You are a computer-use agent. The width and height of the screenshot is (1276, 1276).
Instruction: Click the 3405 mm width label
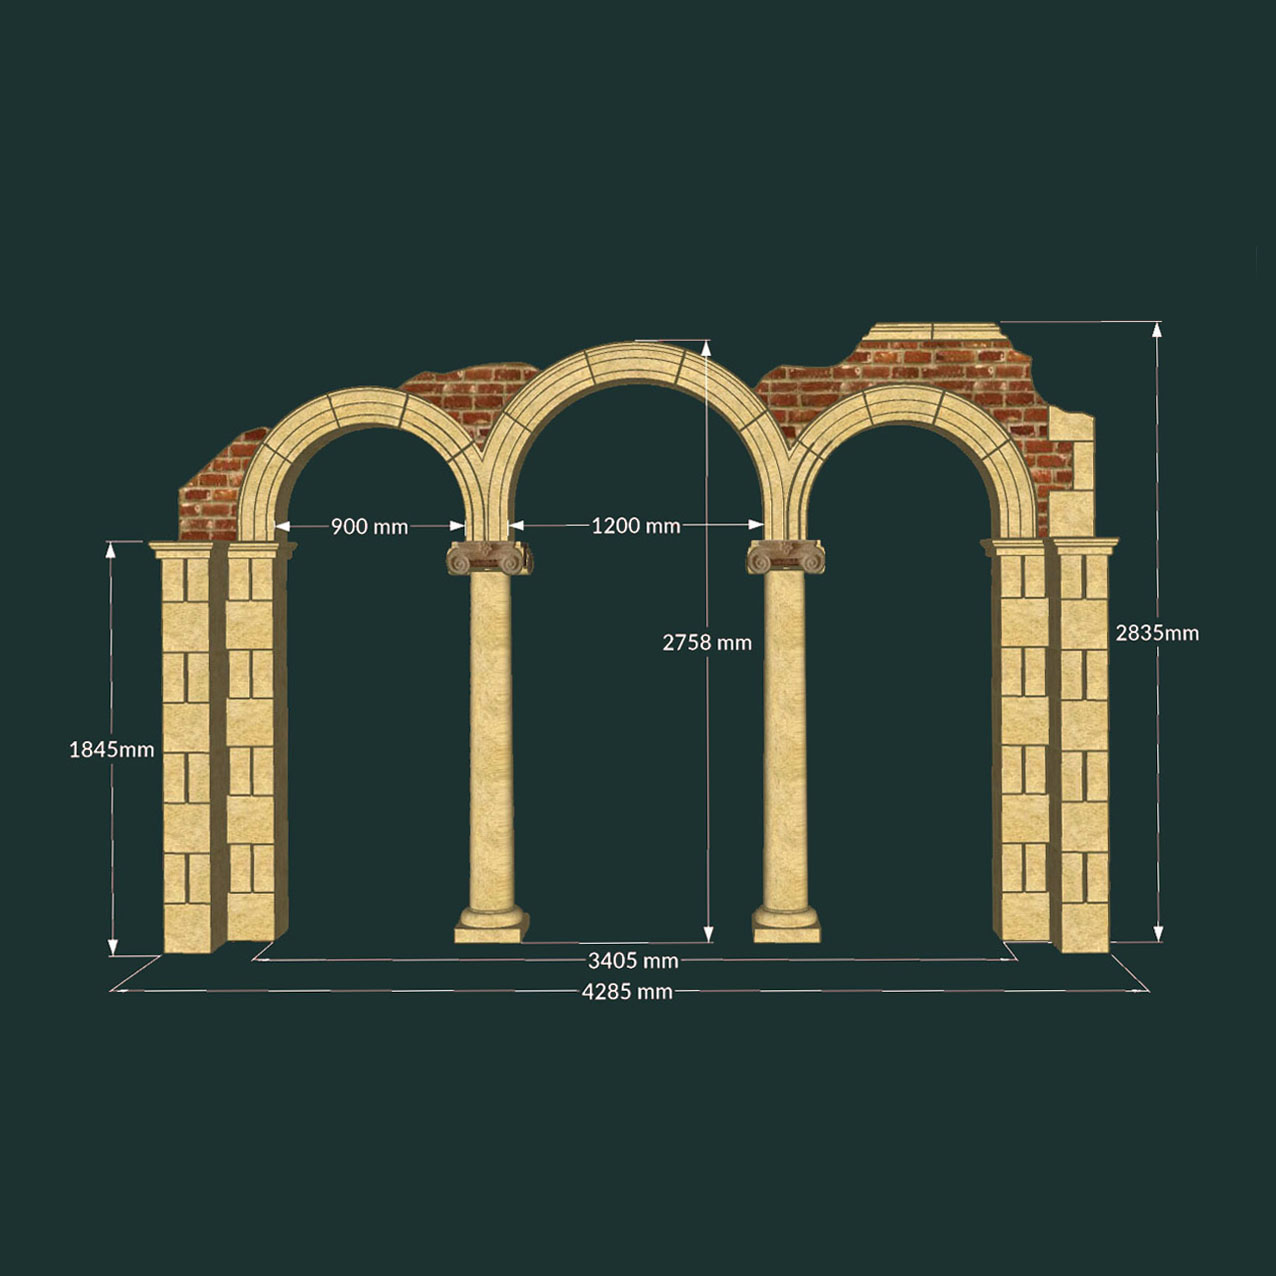click(x=633, y=961)
